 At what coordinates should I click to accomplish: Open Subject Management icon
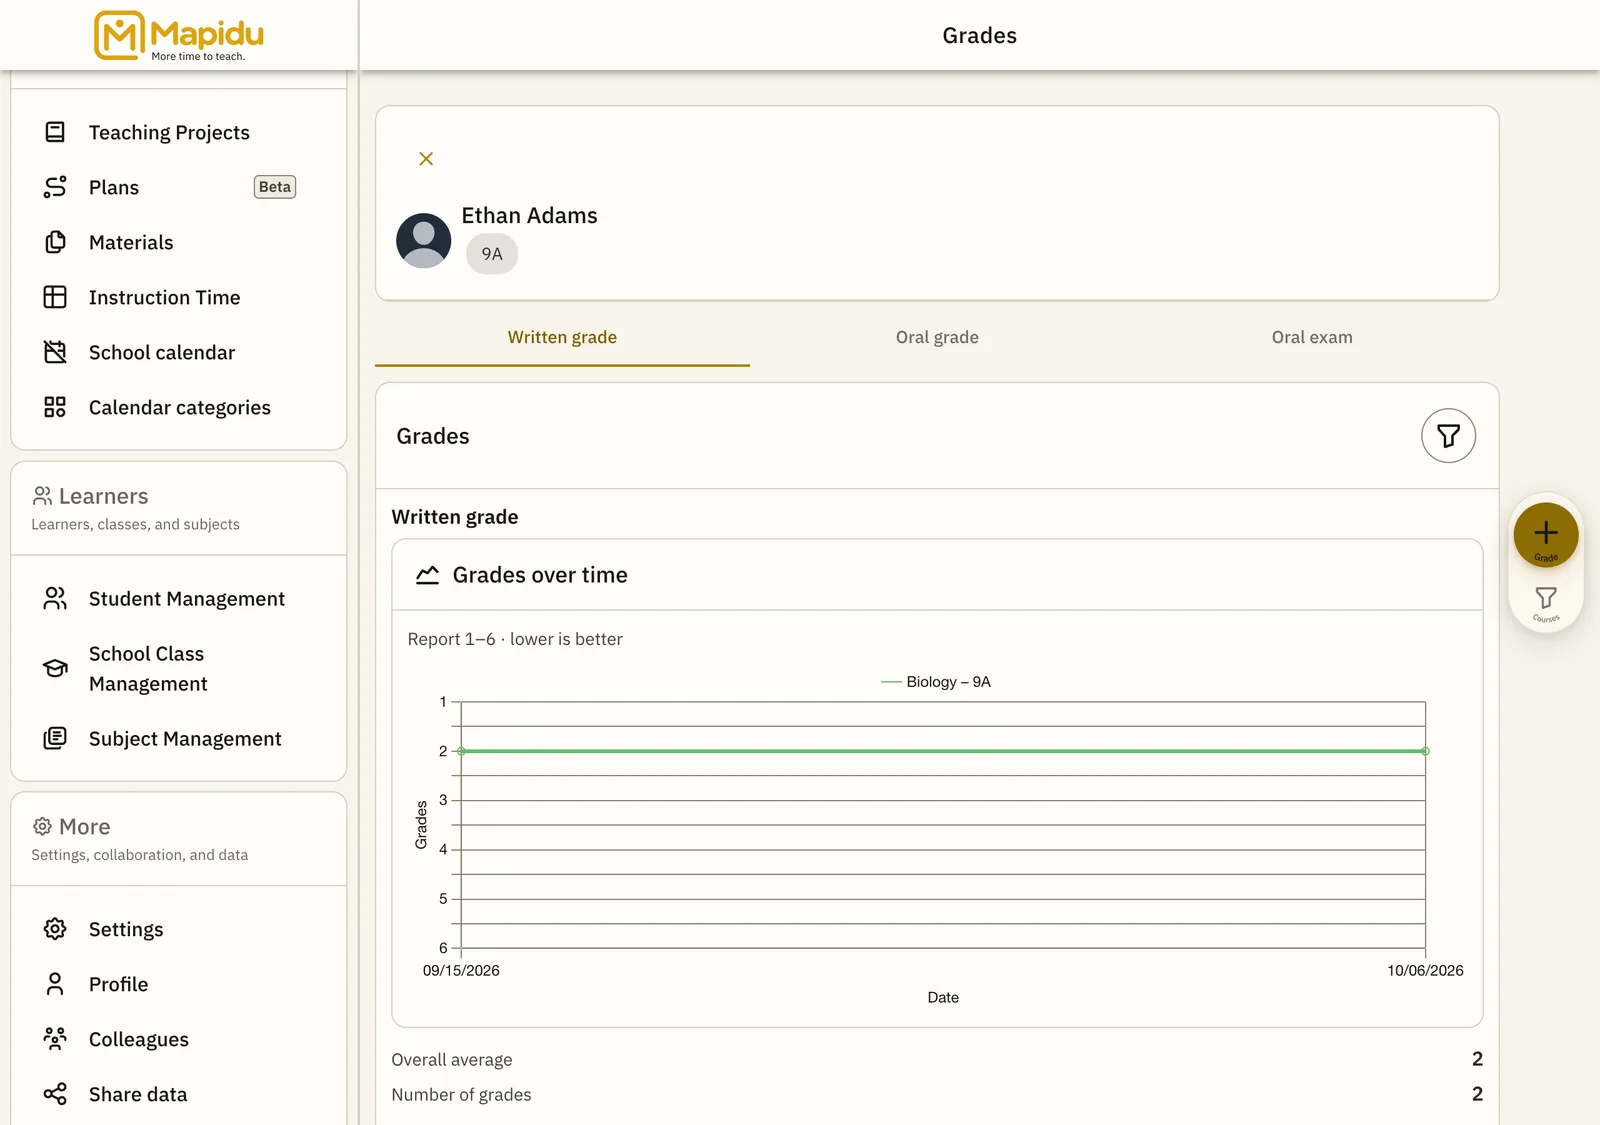point(55,738)
